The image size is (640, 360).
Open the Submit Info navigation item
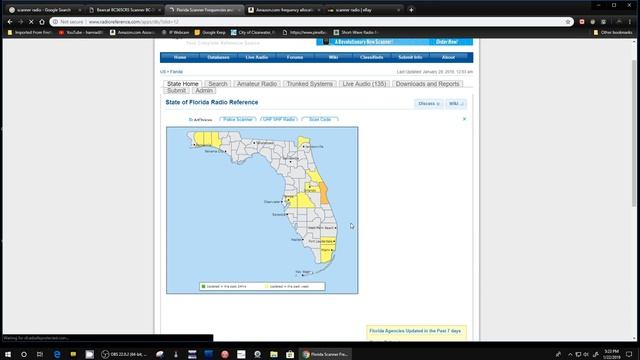click(410, 58)
